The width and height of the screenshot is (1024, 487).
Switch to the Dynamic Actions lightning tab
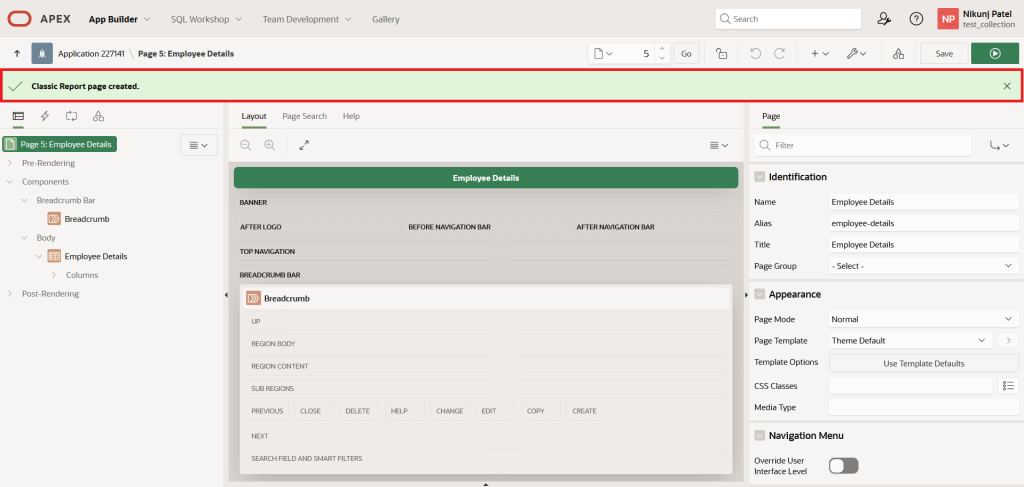45,116
